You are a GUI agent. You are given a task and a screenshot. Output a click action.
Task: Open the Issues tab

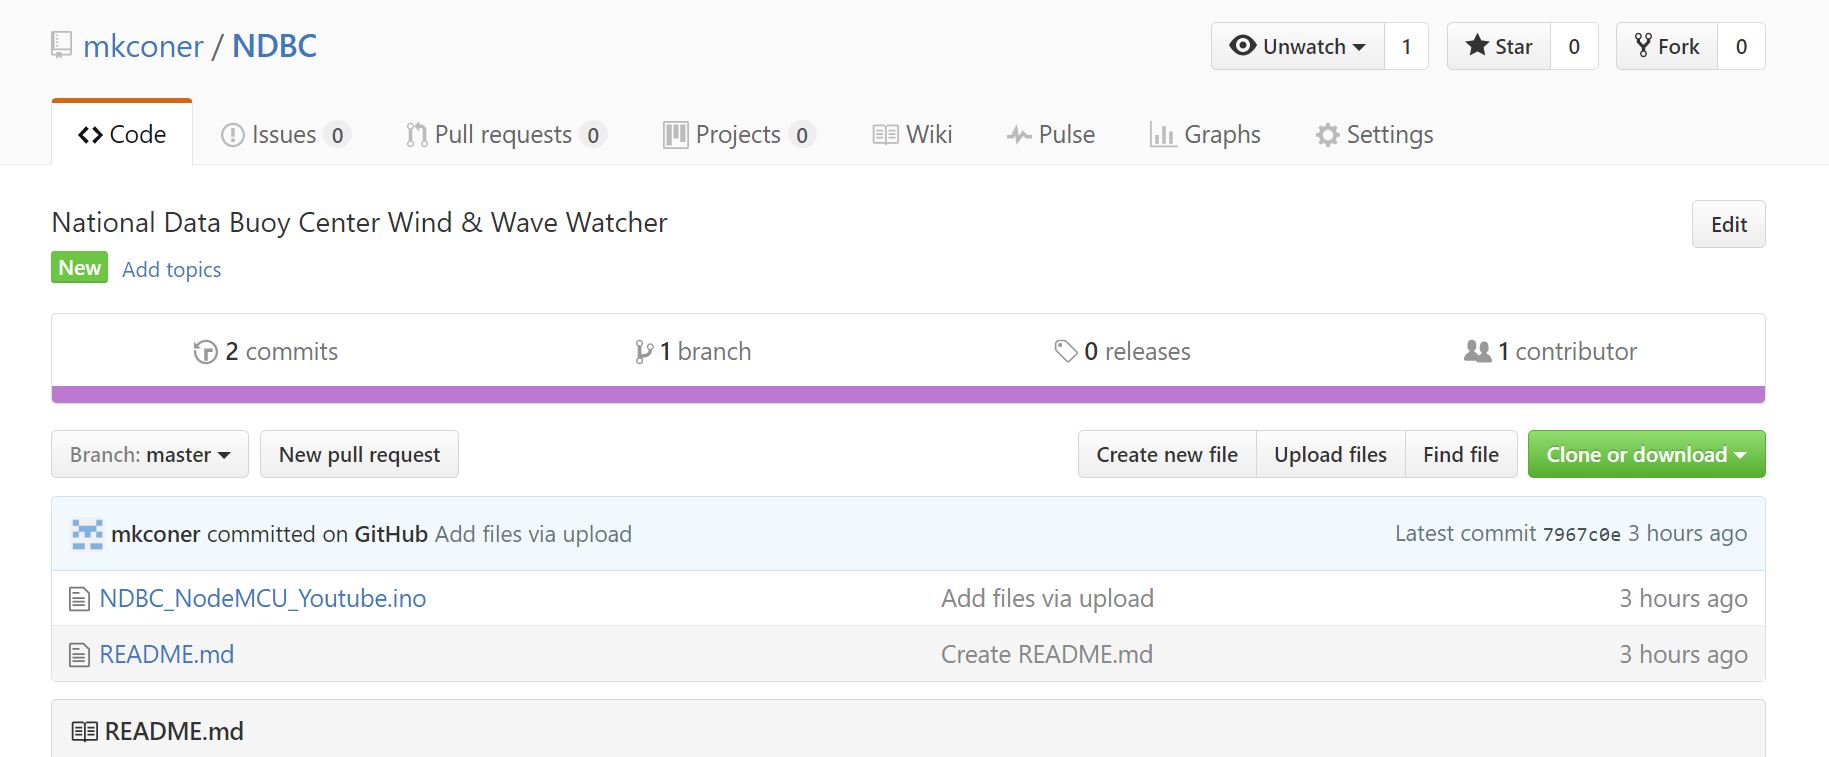tap(285, 134)
